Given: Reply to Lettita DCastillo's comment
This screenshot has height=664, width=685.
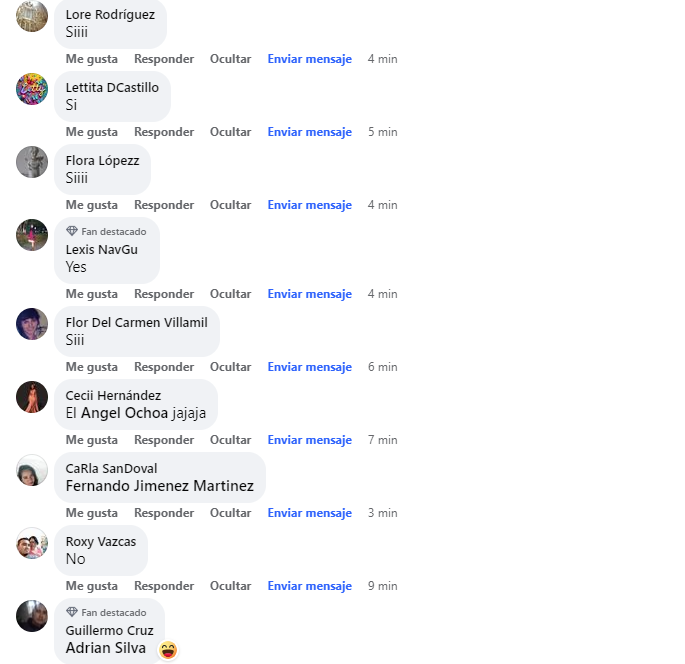Looking at the screenshot, I should coord(164,132).
